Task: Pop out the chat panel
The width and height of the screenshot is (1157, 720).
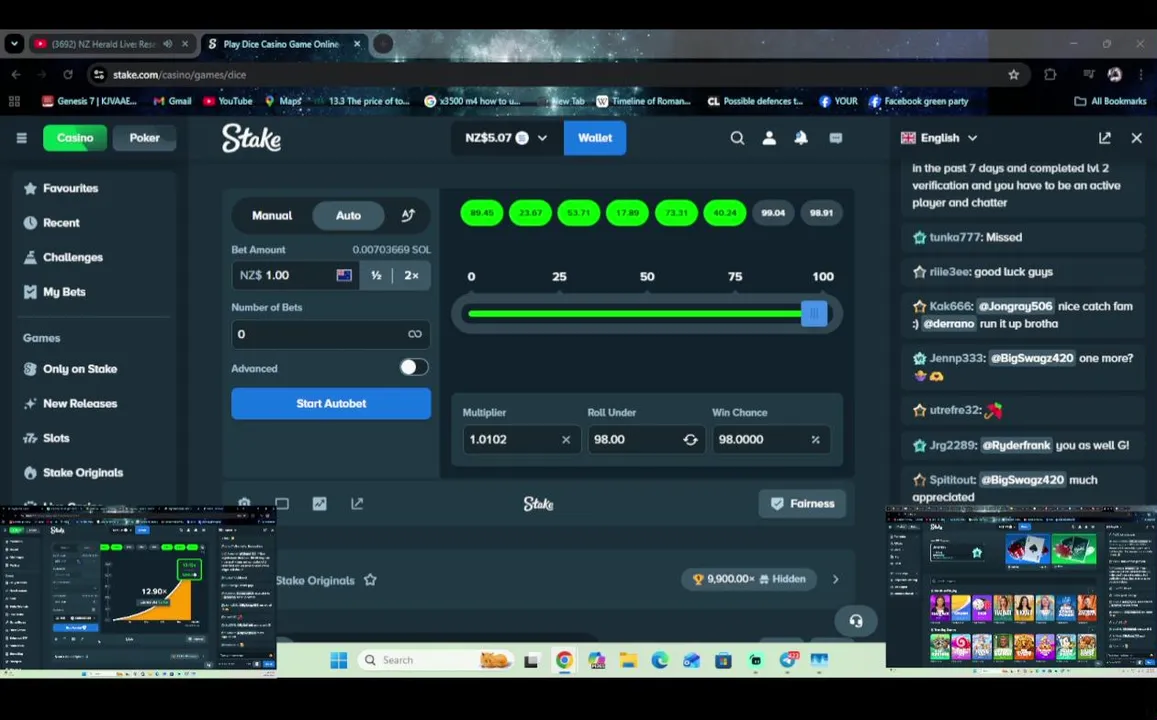Action: 1105,138
